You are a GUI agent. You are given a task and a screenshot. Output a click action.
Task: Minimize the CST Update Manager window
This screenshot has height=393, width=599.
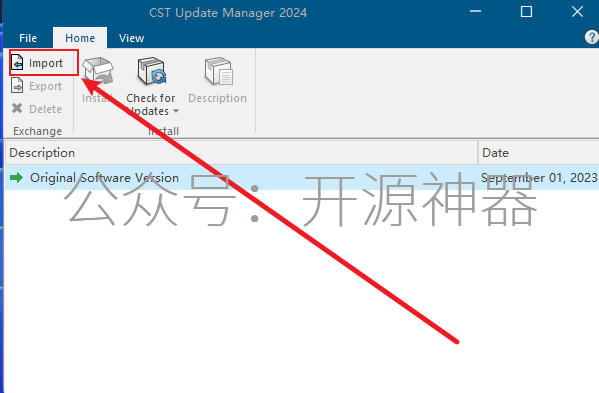tap(475, 12)
